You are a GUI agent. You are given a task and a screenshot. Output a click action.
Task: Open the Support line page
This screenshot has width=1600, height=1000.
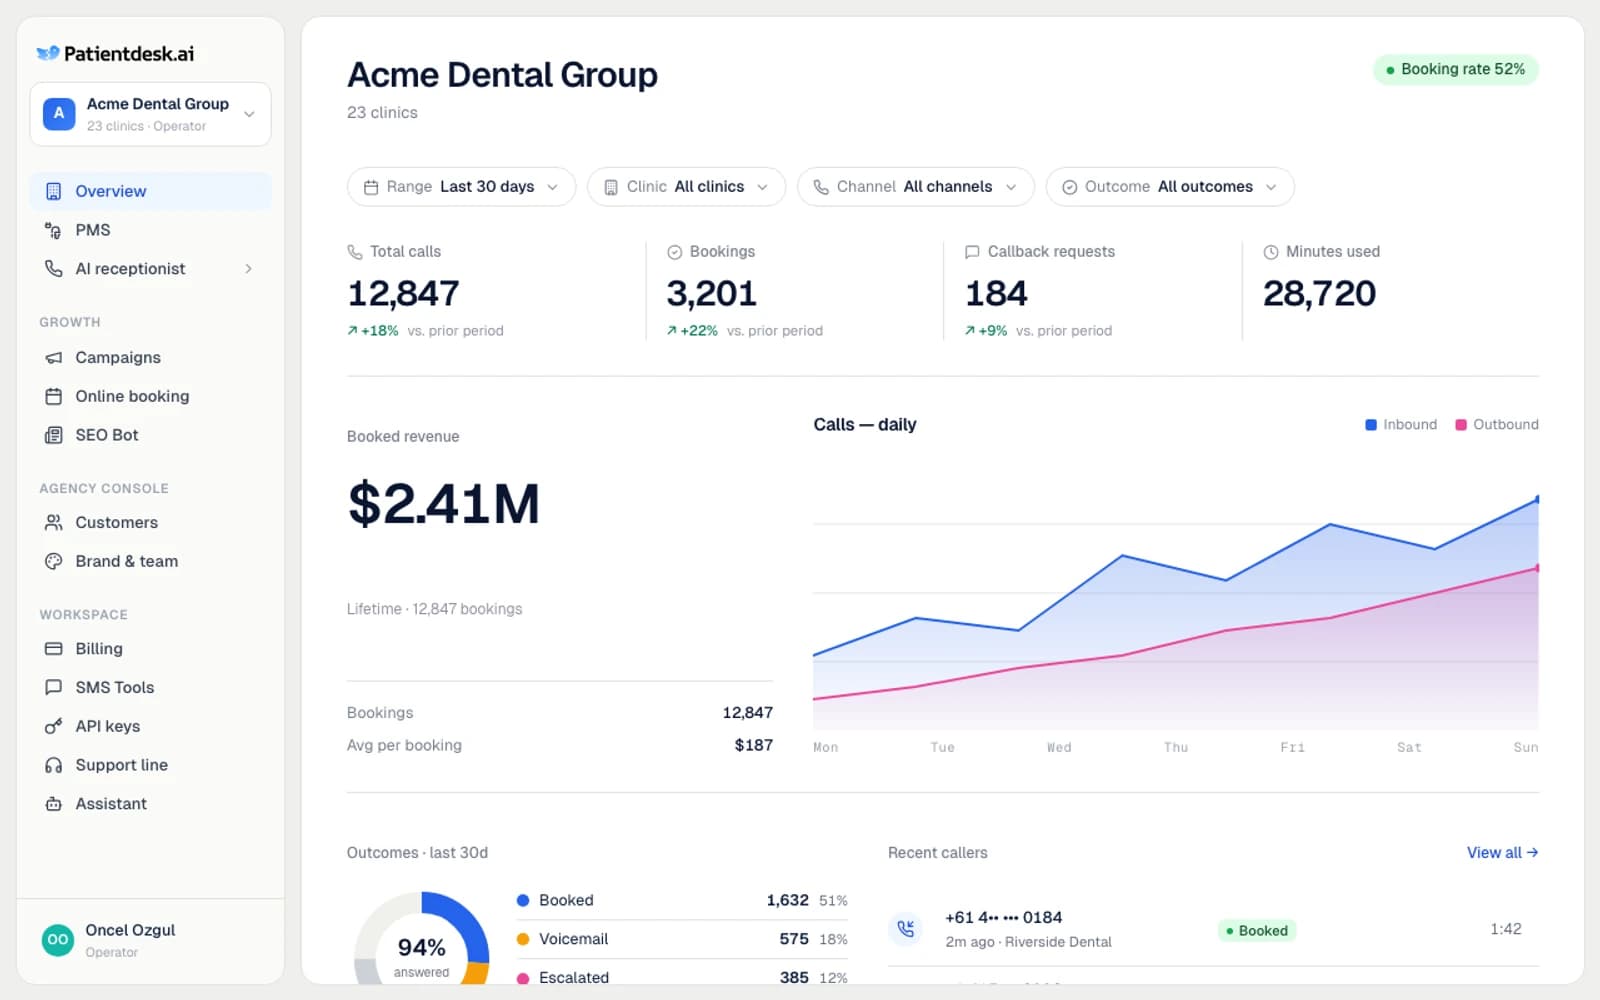pos(150,766)
